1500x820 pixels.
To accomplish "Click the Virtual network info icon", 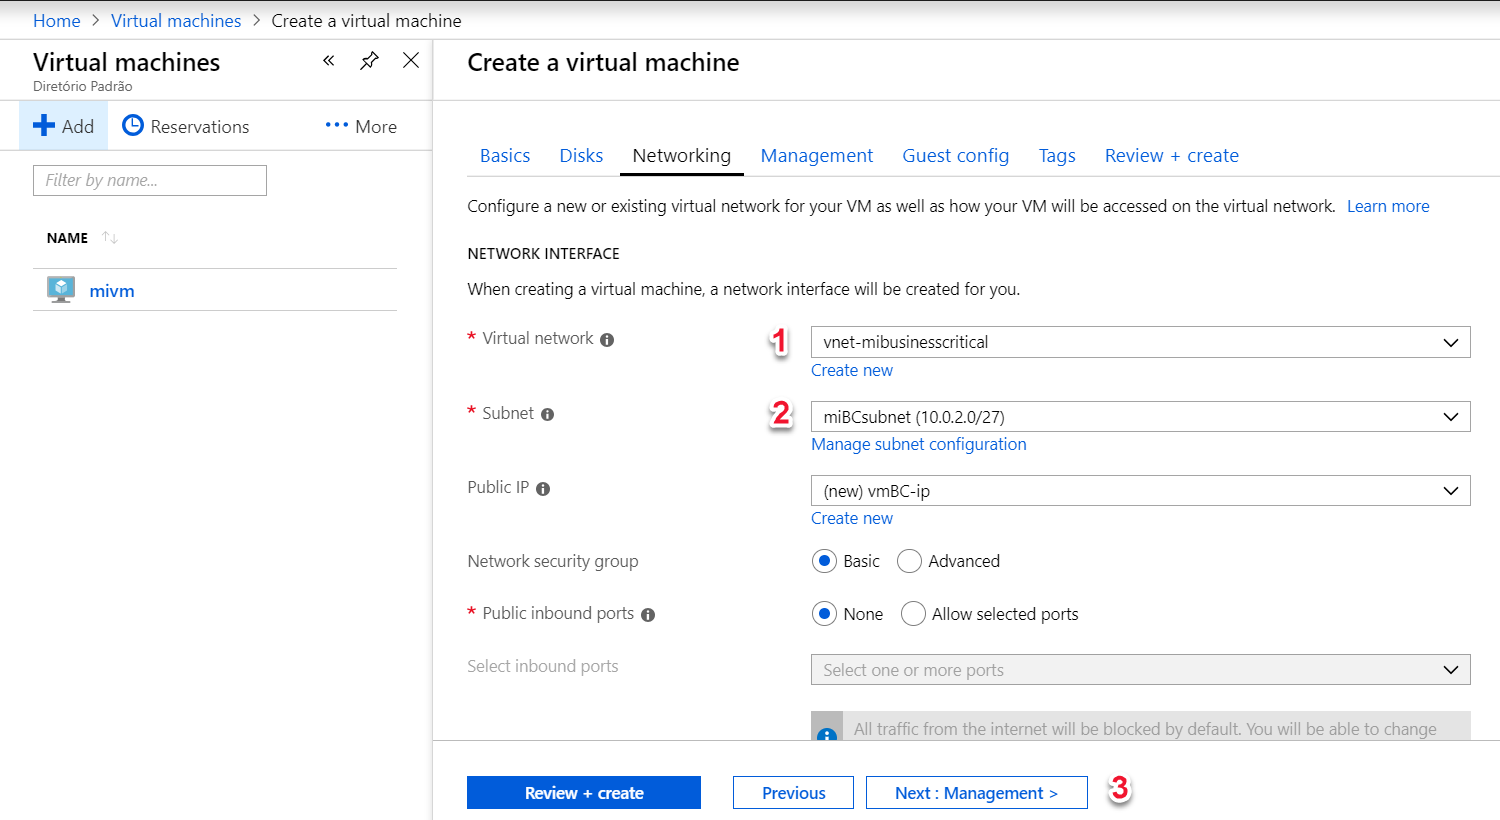I will [607, 340].
